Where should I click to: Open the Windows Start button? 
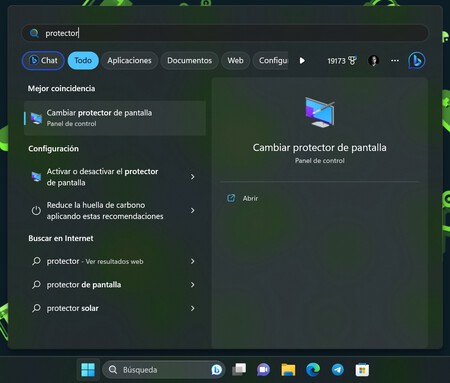click(88, 370)
